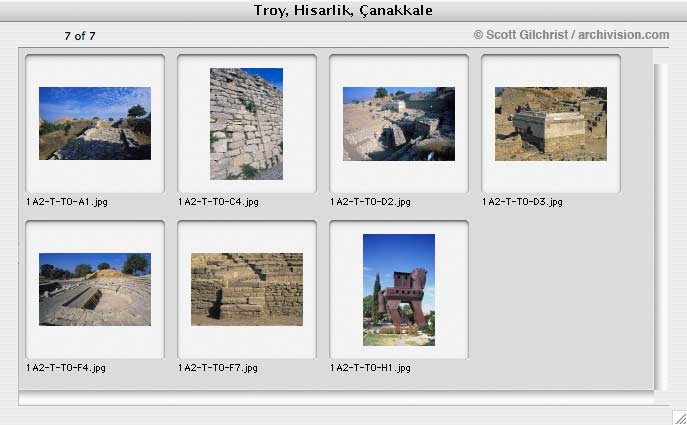Screen dimensions: 687x425
Task: Open thumbnail 1A2-T-TO-H1.jpg of the Trojan horse
Action: (399, 290)
